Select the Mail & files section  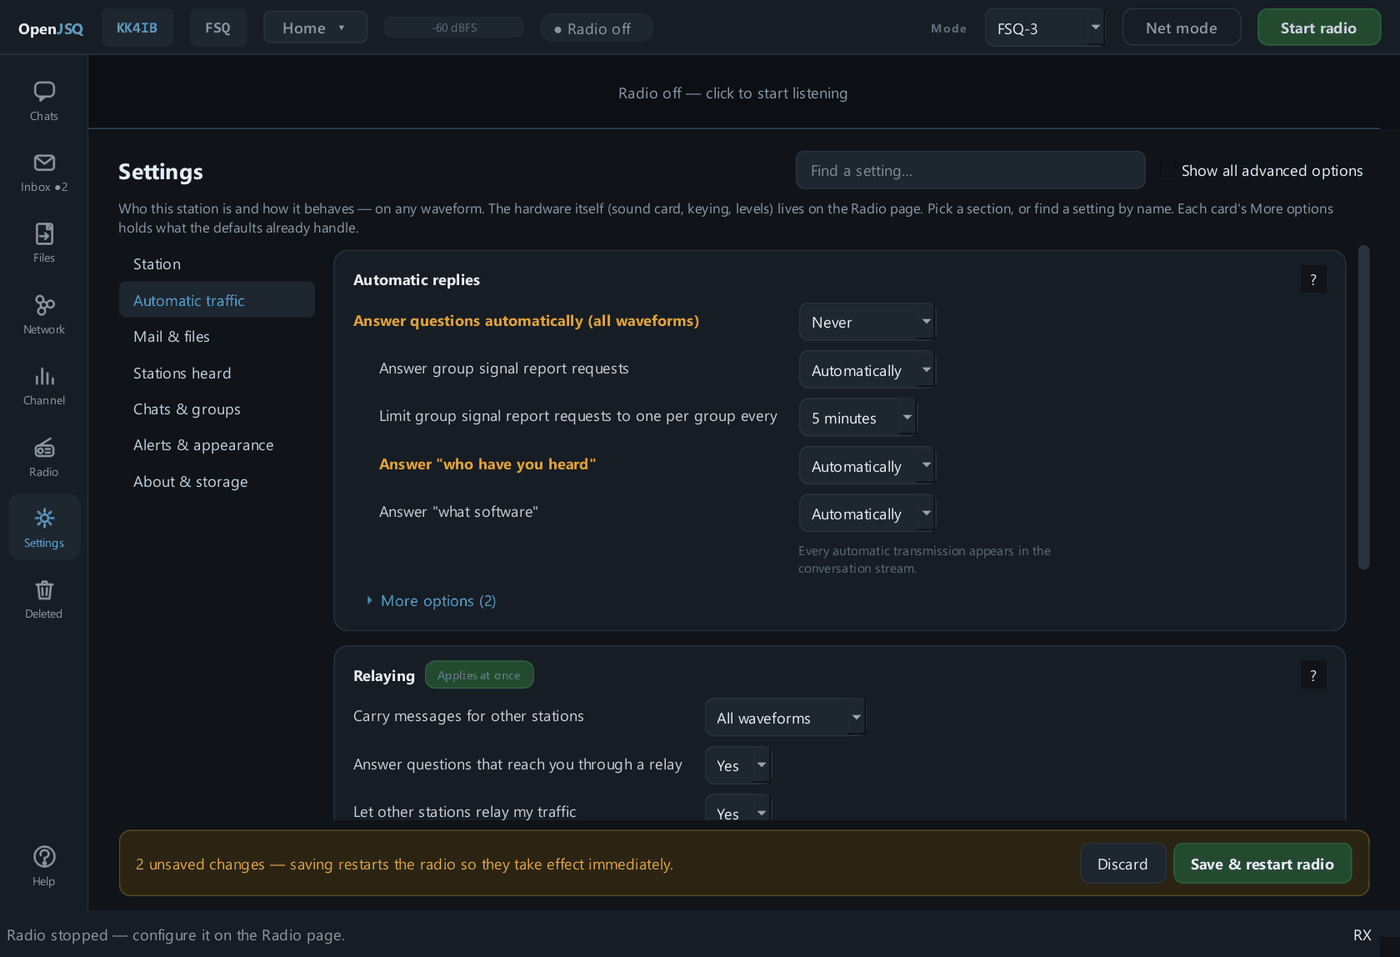pos(217,337)
